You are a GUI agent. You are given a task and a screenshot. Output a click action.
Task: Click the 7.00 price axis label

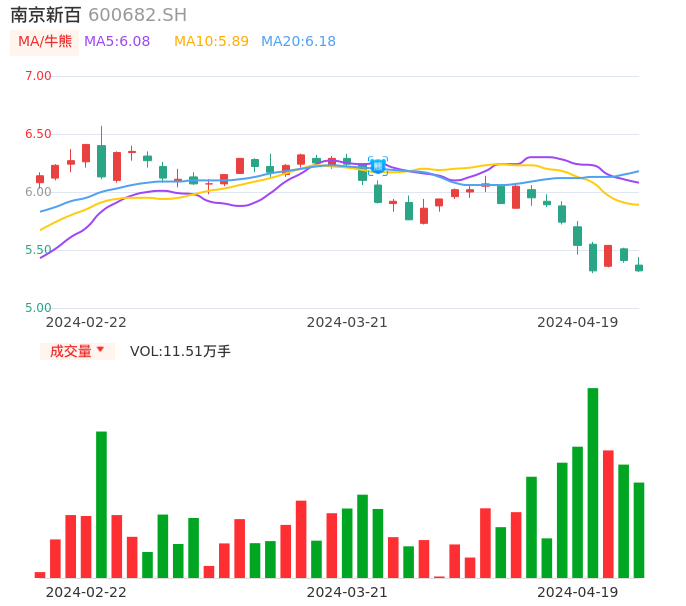38,76
